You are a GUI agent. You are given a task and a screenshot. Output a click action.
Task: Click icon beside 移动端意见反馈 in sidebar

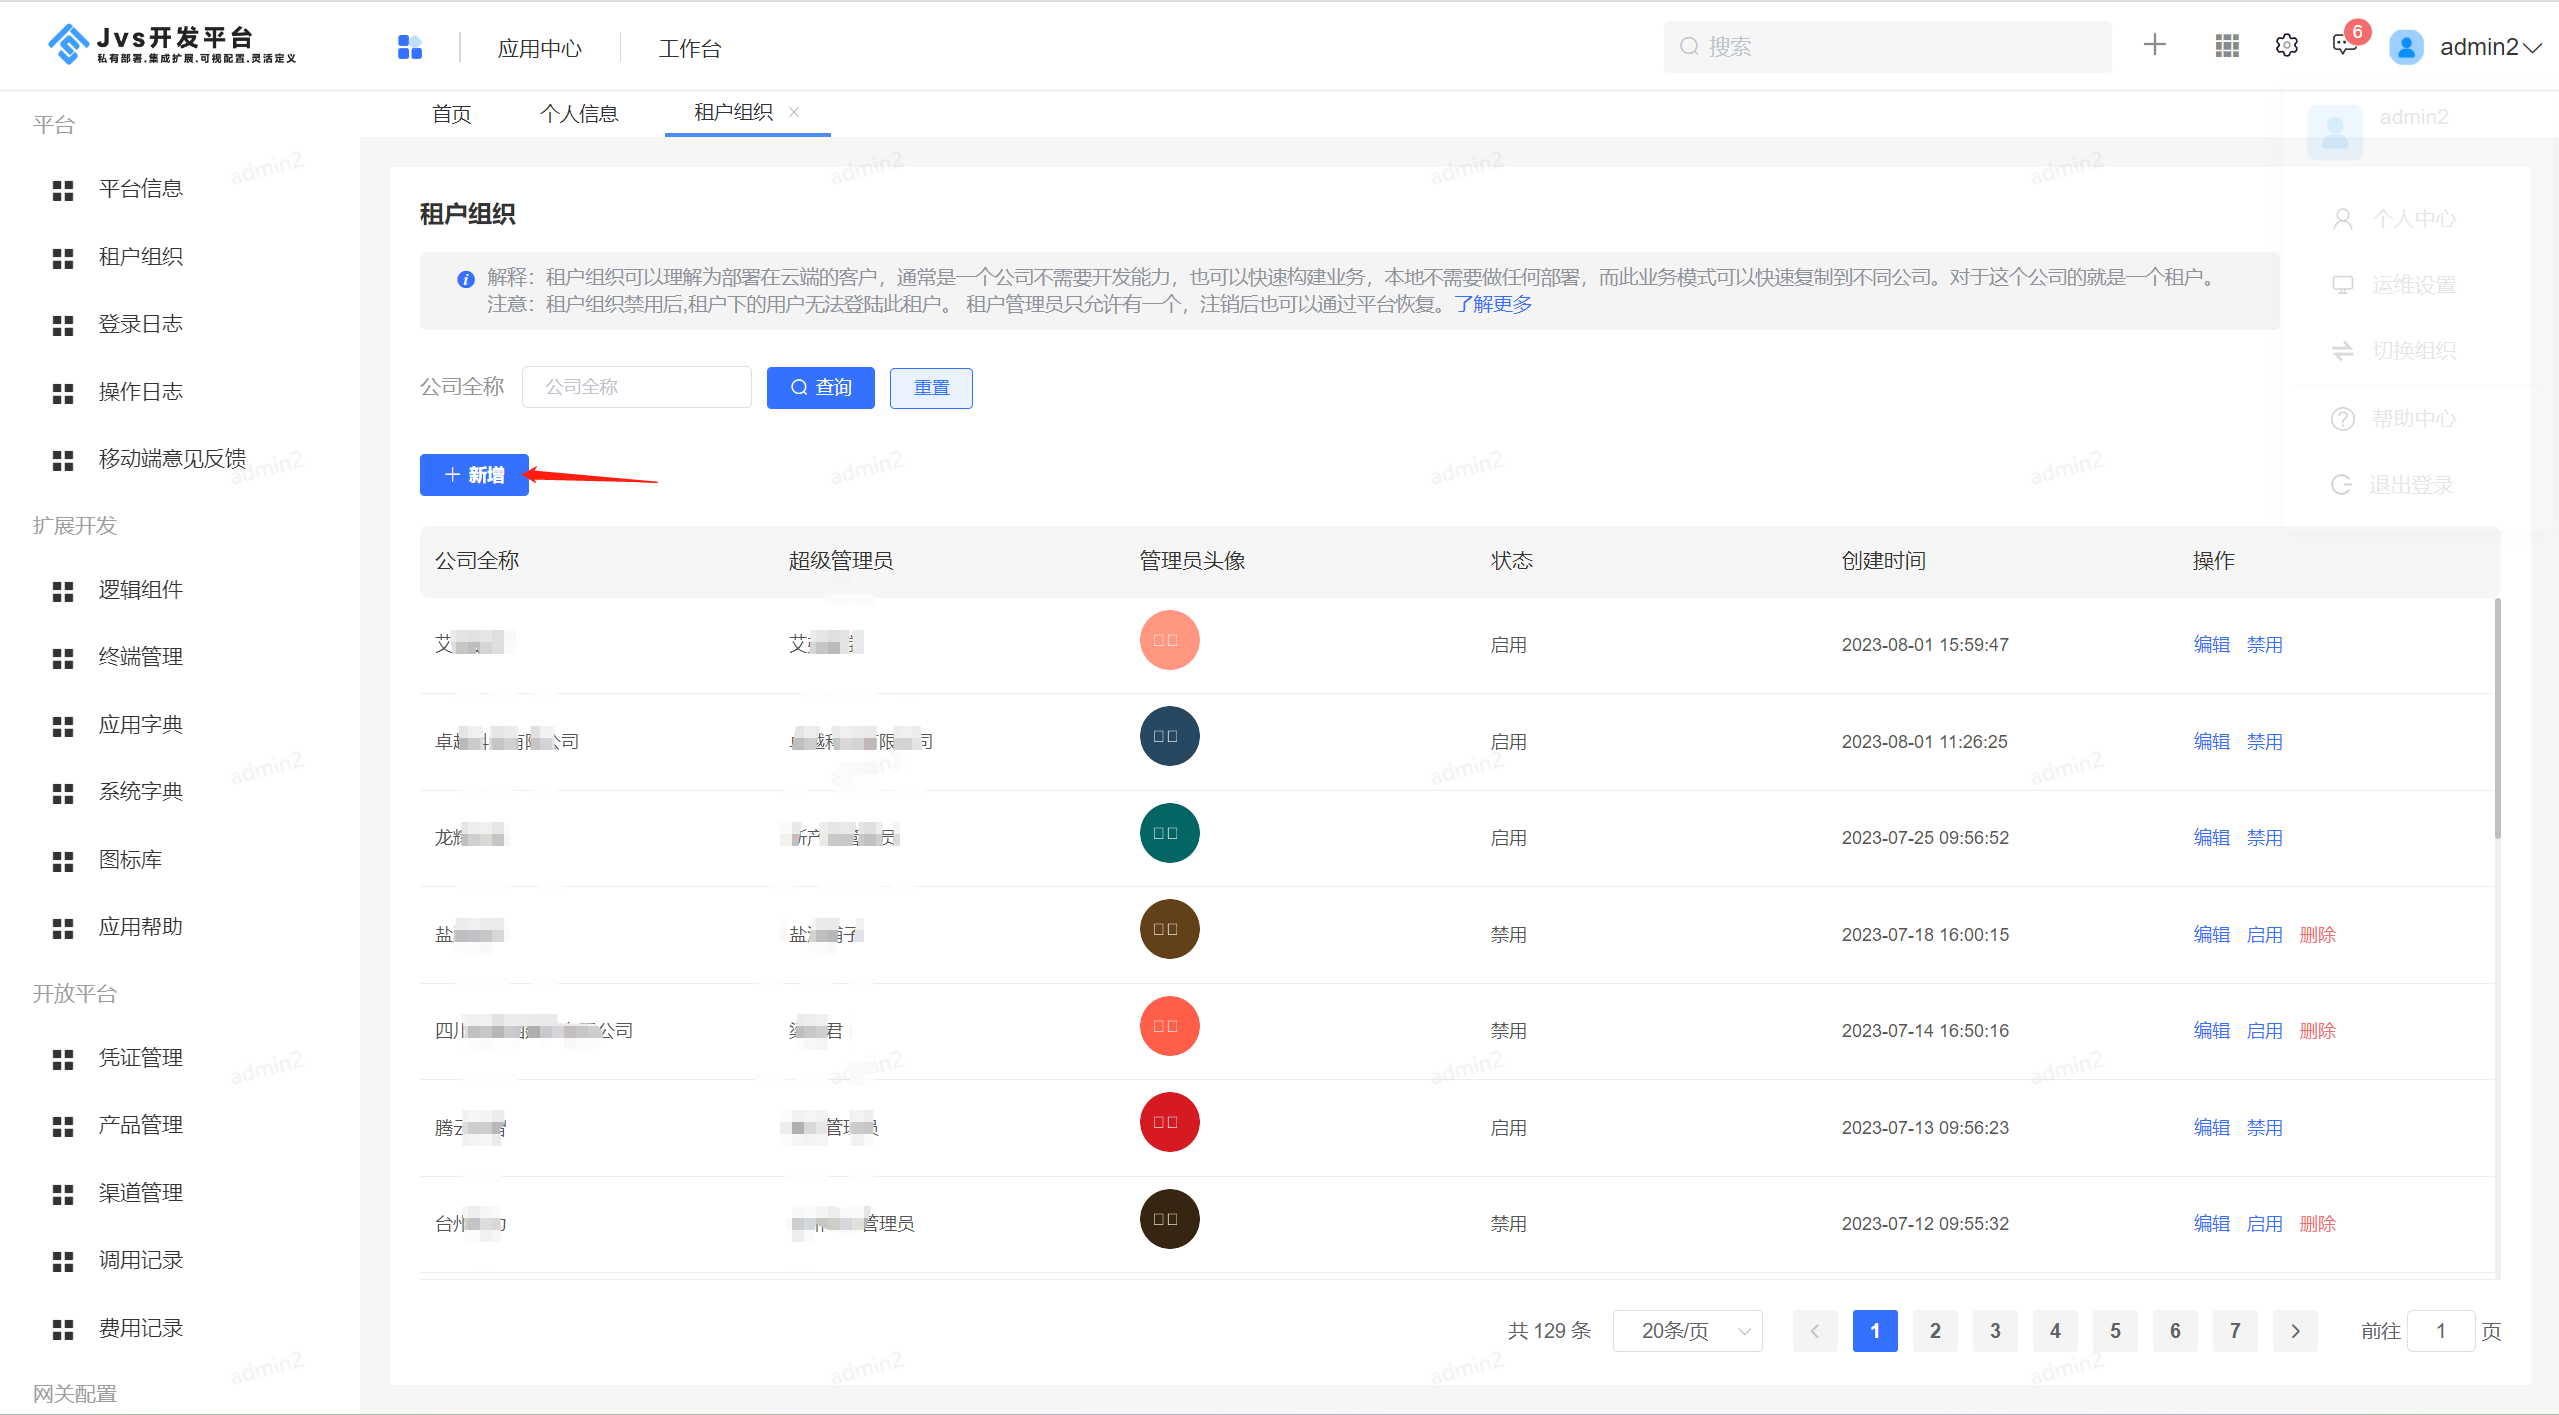[x=63, y=460]
